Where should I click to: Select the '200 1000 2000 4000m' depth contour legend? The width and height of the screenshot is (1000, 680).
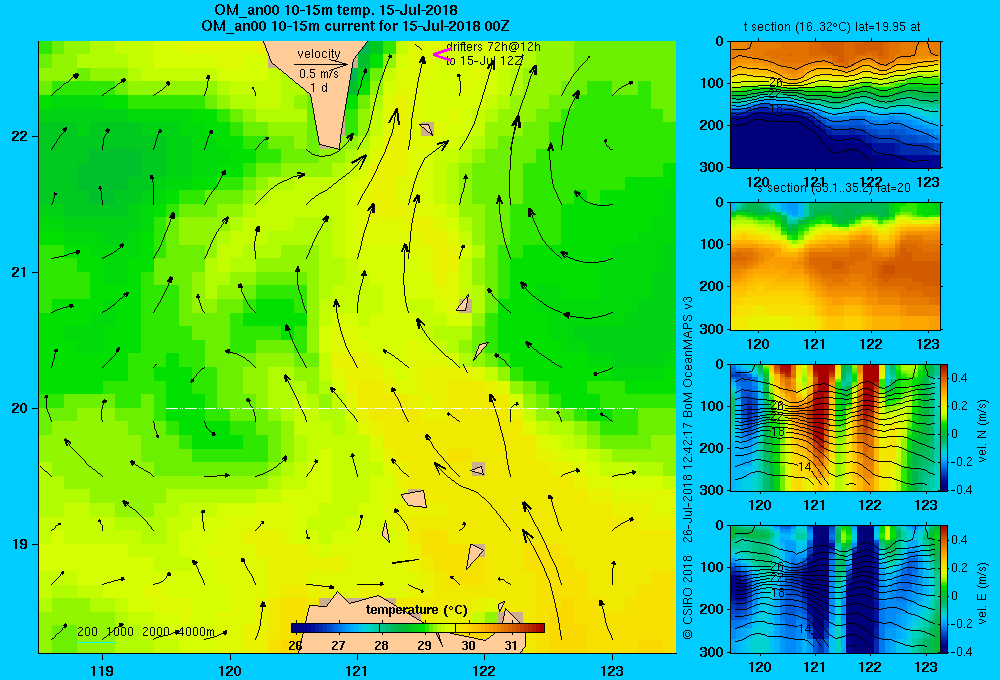pyautogui.click(x=146, y=632)
